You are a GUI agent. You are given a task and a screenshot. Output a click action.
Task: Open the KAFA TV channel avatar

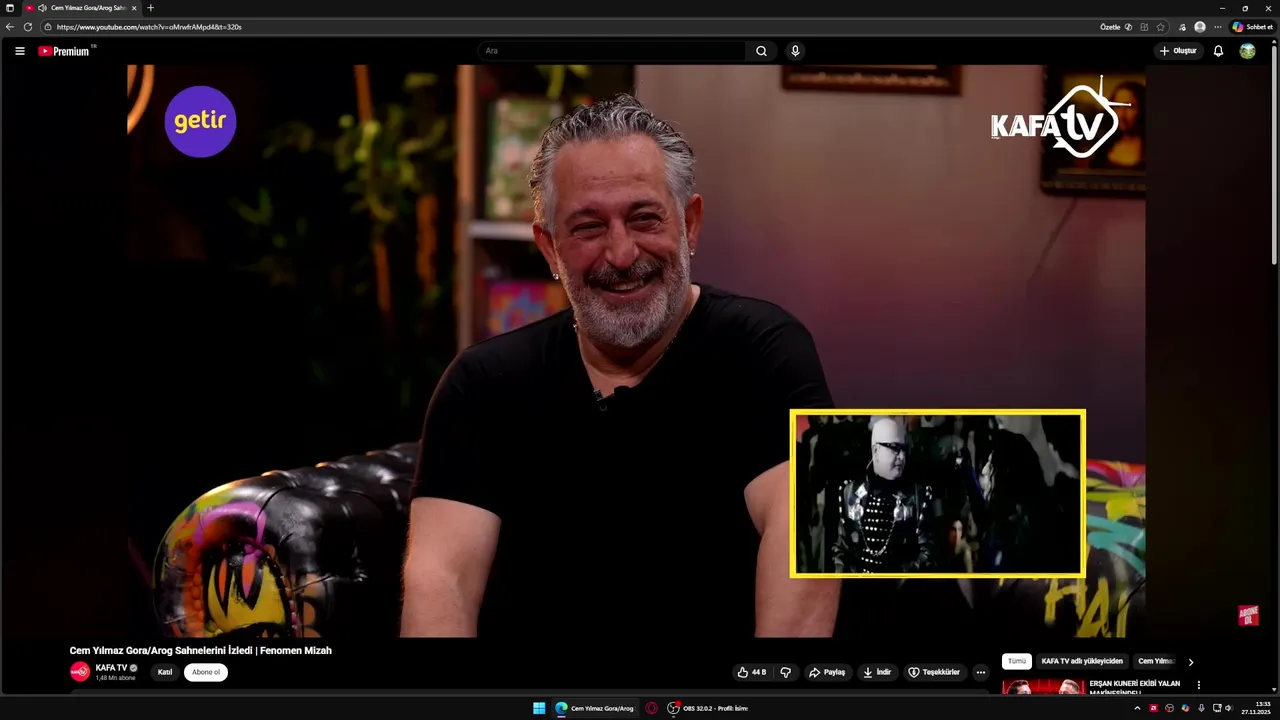[x=80, y=672]
